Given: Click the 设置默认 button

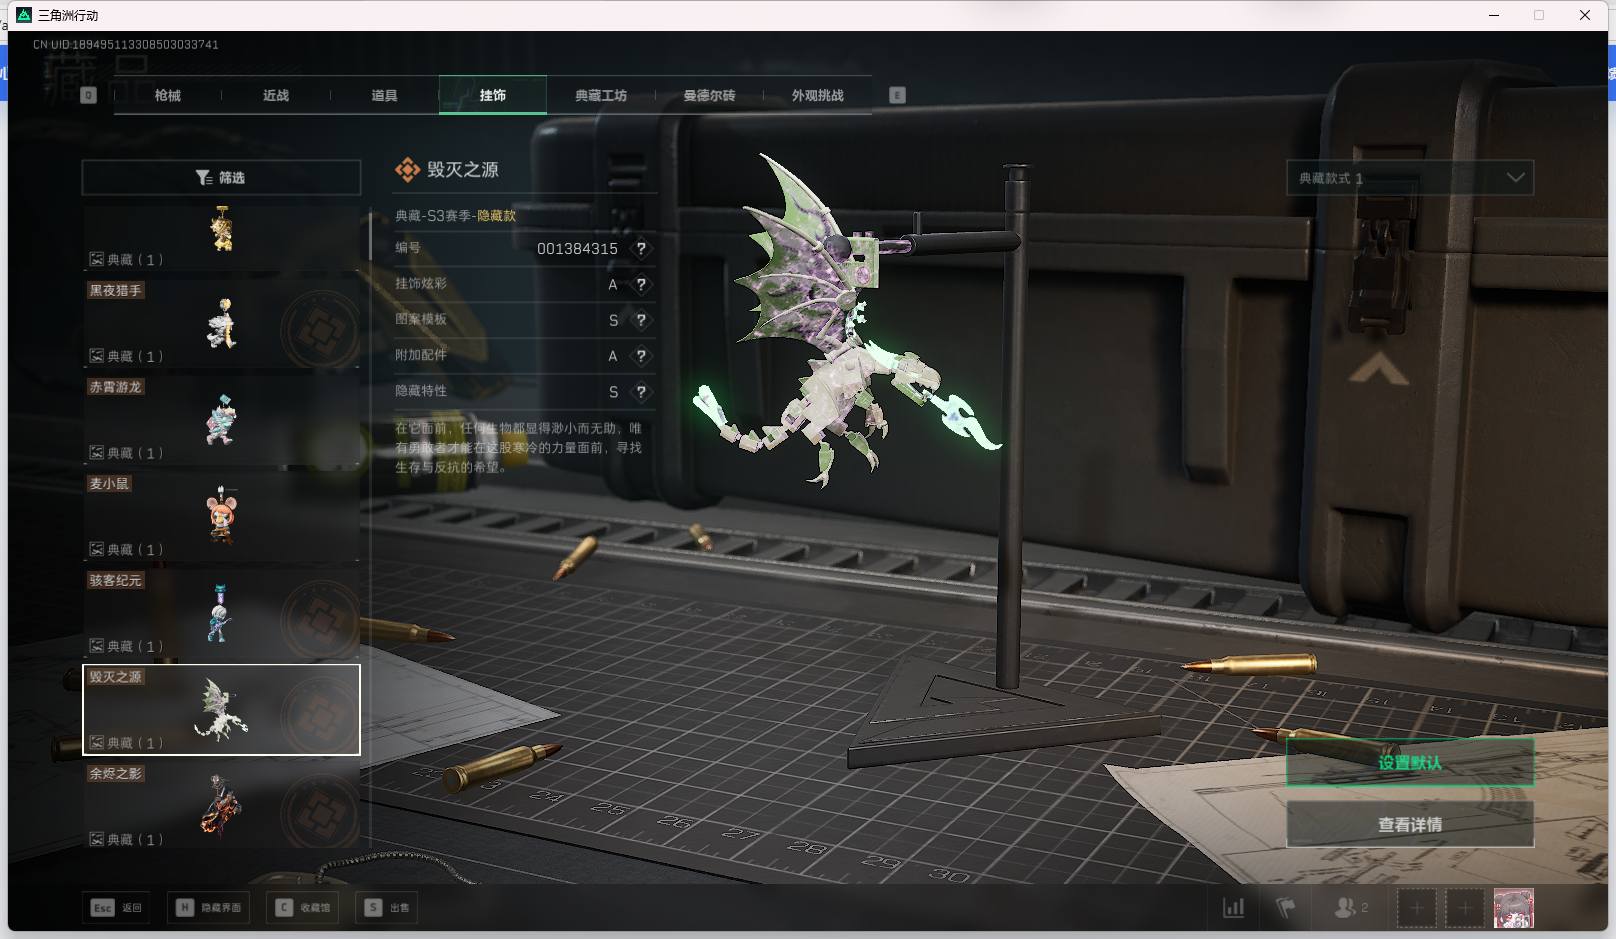Looking at the screenshot, I should [1410, 762].
